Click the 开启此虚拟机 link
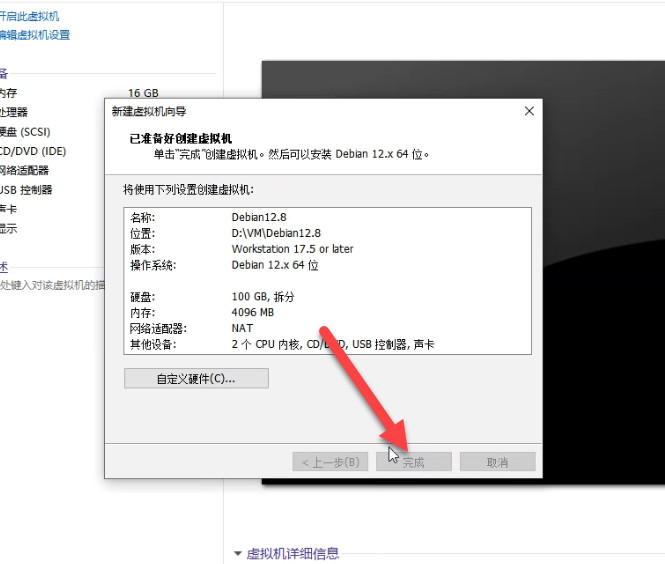This screenshot has width=665, height=564. (30, 16)
